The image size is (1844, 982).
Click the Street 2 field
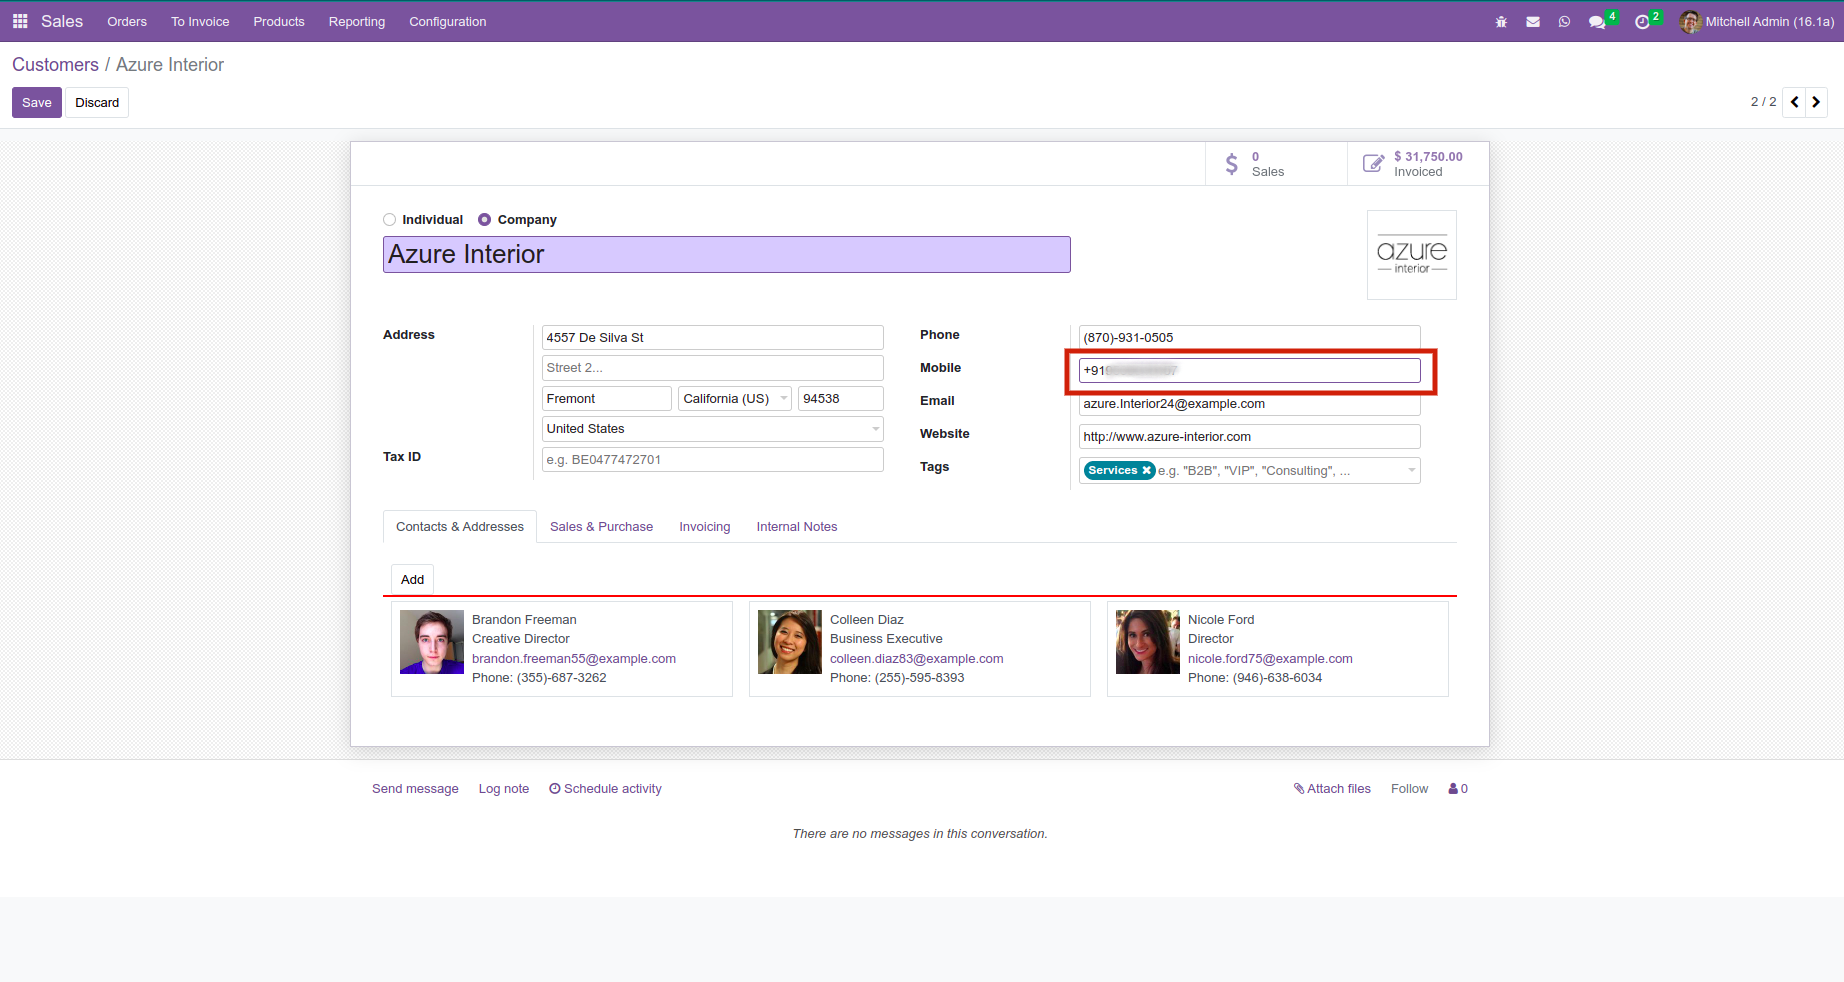pyautogui.click(x=713, y=368)
